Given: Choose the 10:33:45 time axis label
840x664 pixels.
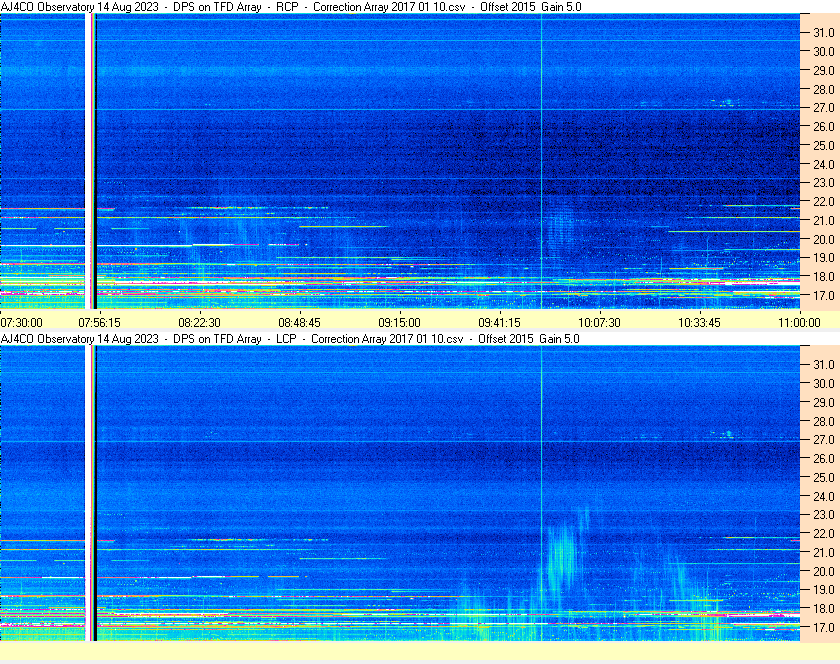Looking at the screenshot, I should point(700,323).
